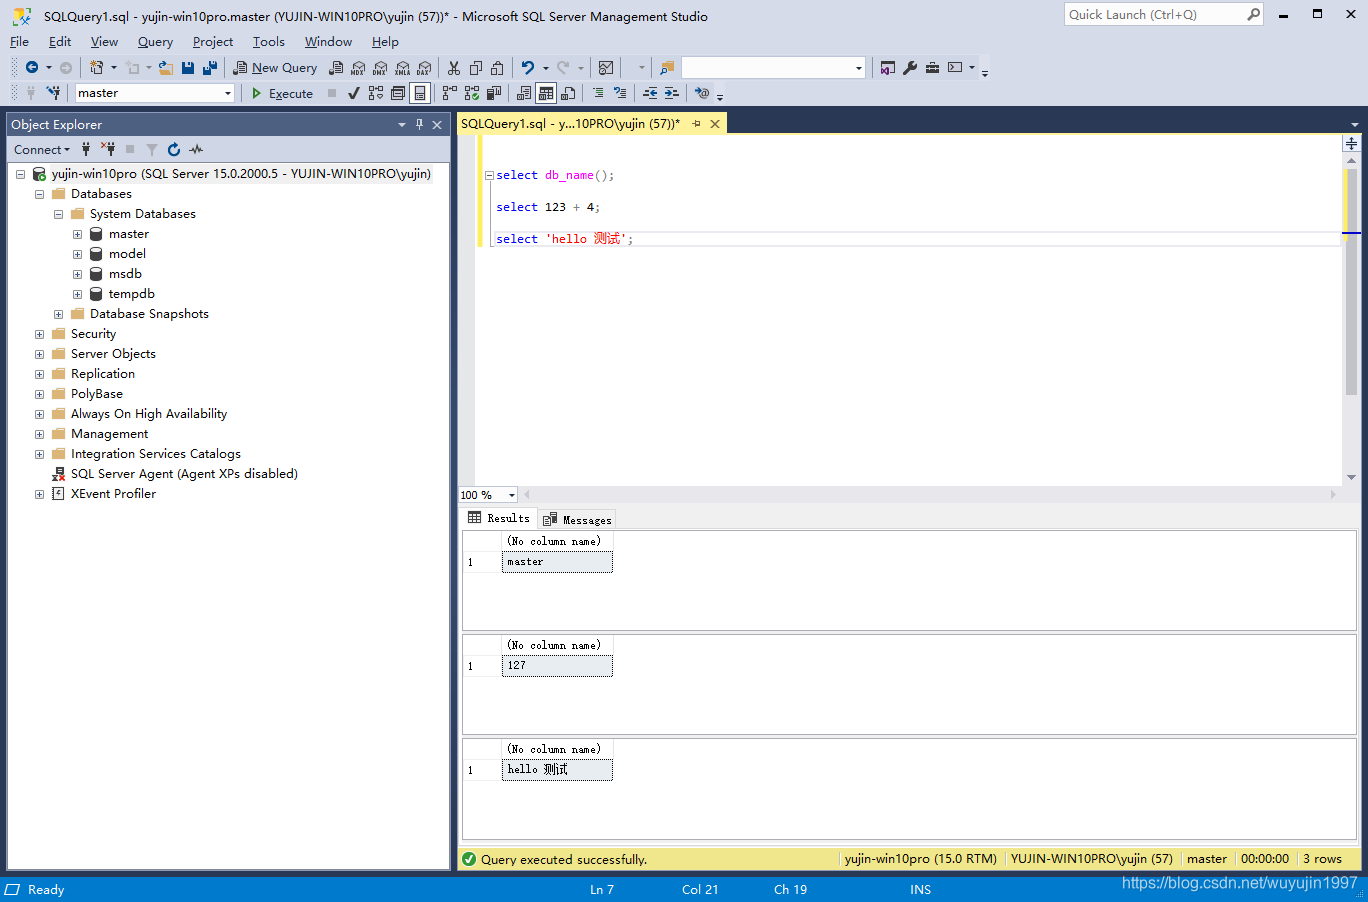Expand the Management folder node
Viewport: 1368px width, 902px height.
(x=39, y=434)
